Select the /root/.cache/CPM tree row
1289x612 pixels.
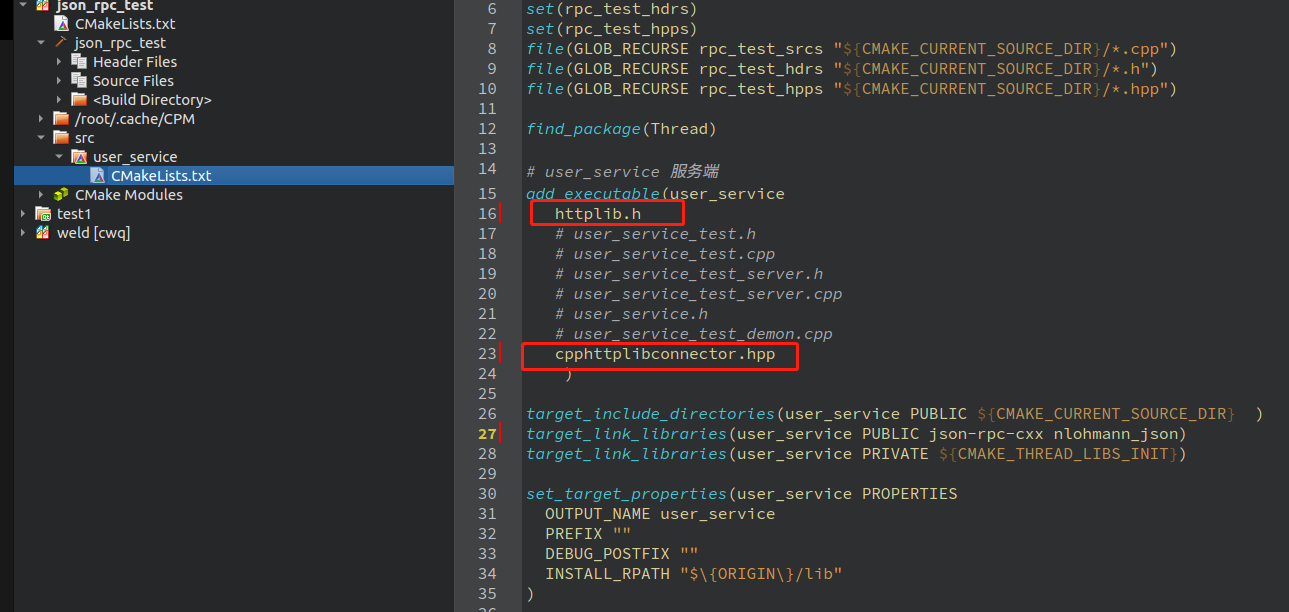coord(234,118)
